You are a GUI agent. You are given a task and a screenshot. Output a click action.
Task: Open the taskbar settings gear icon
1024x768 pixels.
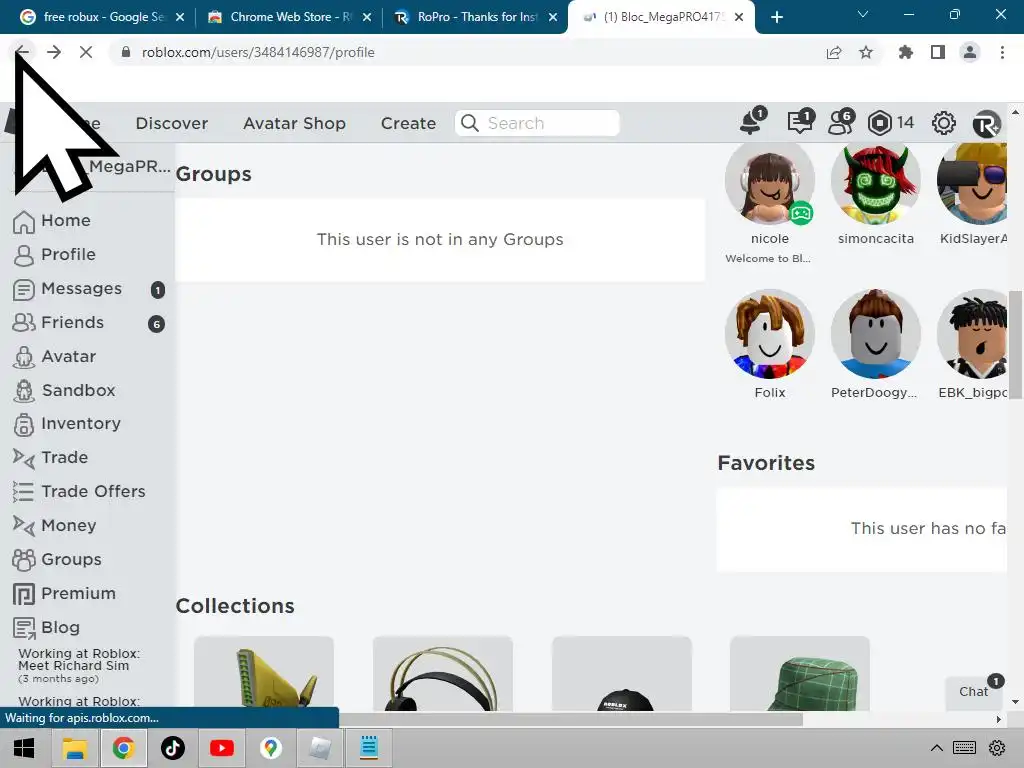[997, 748]
